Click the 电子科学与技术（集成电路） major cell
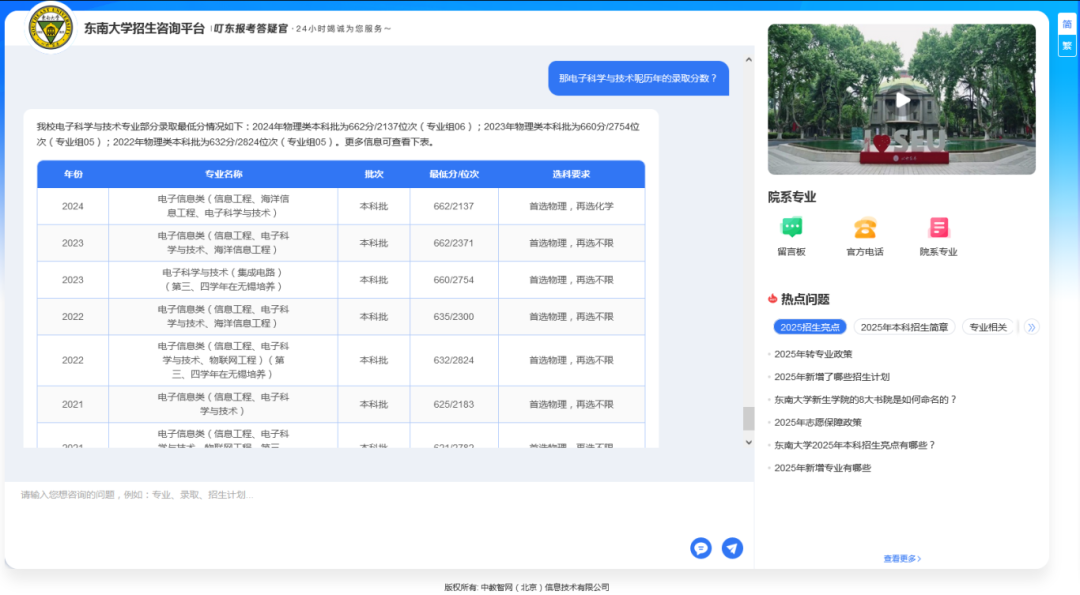Screen dimensions: 1080x595 223,280
